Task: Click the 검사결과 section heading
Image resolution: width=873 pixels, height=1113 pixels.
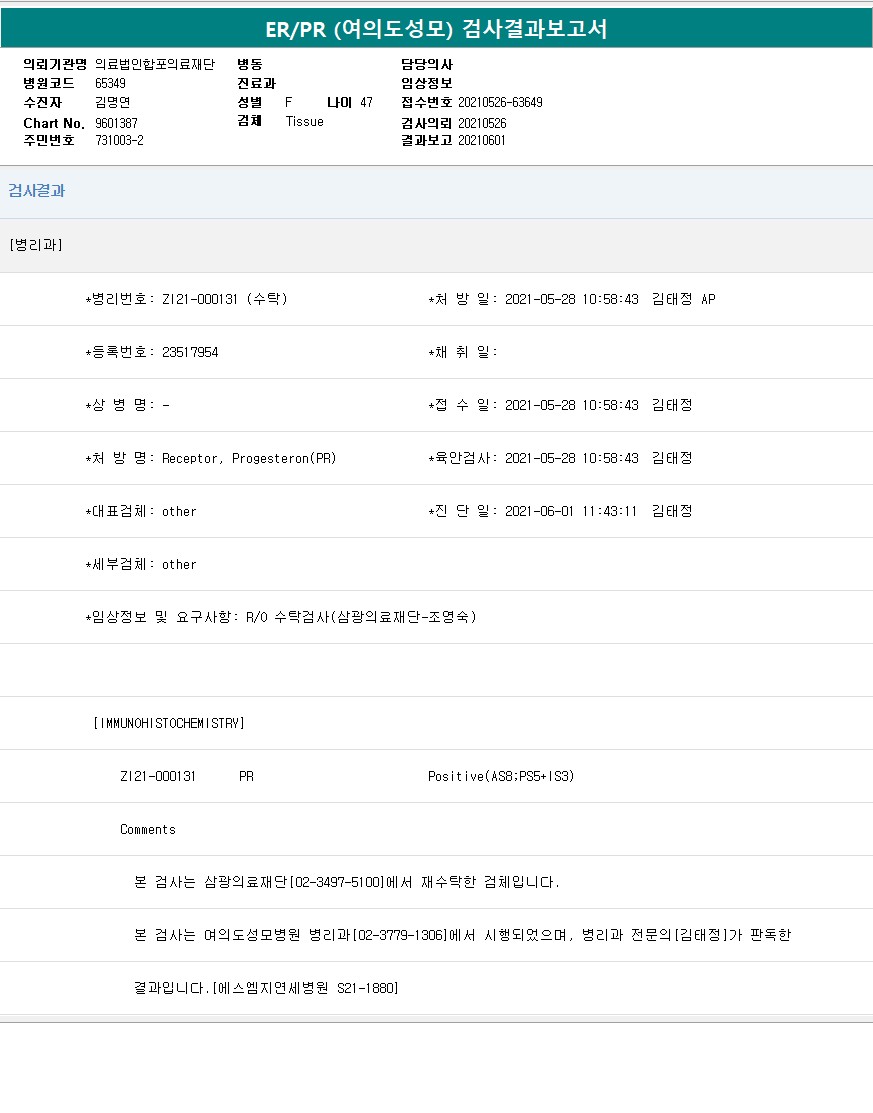Action: [36, 191]
